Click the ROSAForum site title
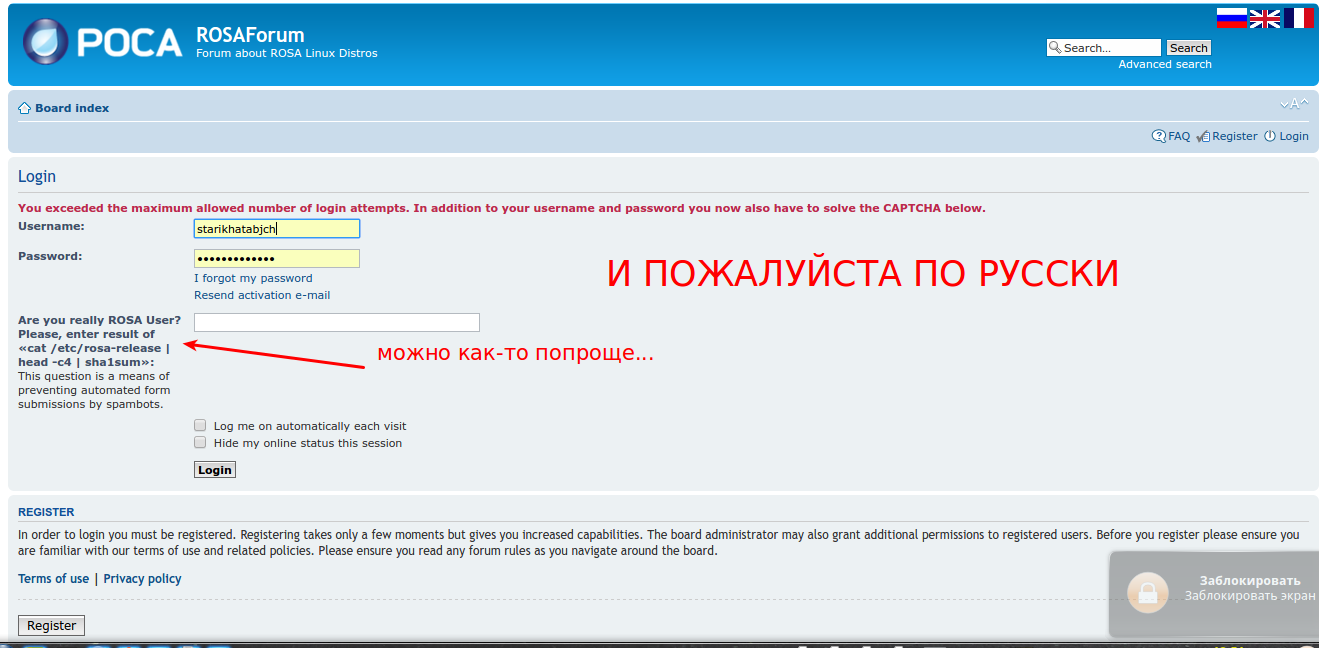1319x648 pixels. [250, 34]
